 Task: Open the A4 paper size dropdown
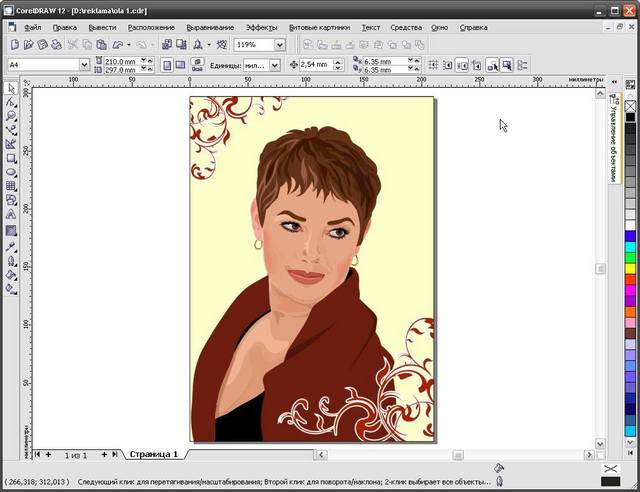[84, 65]
